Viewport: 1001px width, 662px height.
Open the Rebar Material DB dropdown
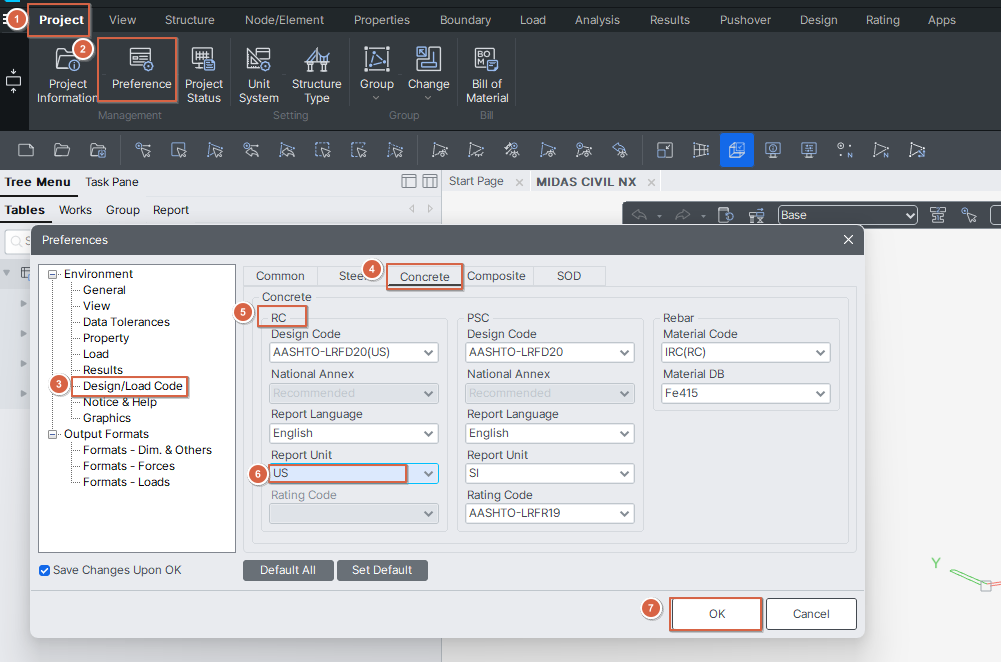pos(746,393)
